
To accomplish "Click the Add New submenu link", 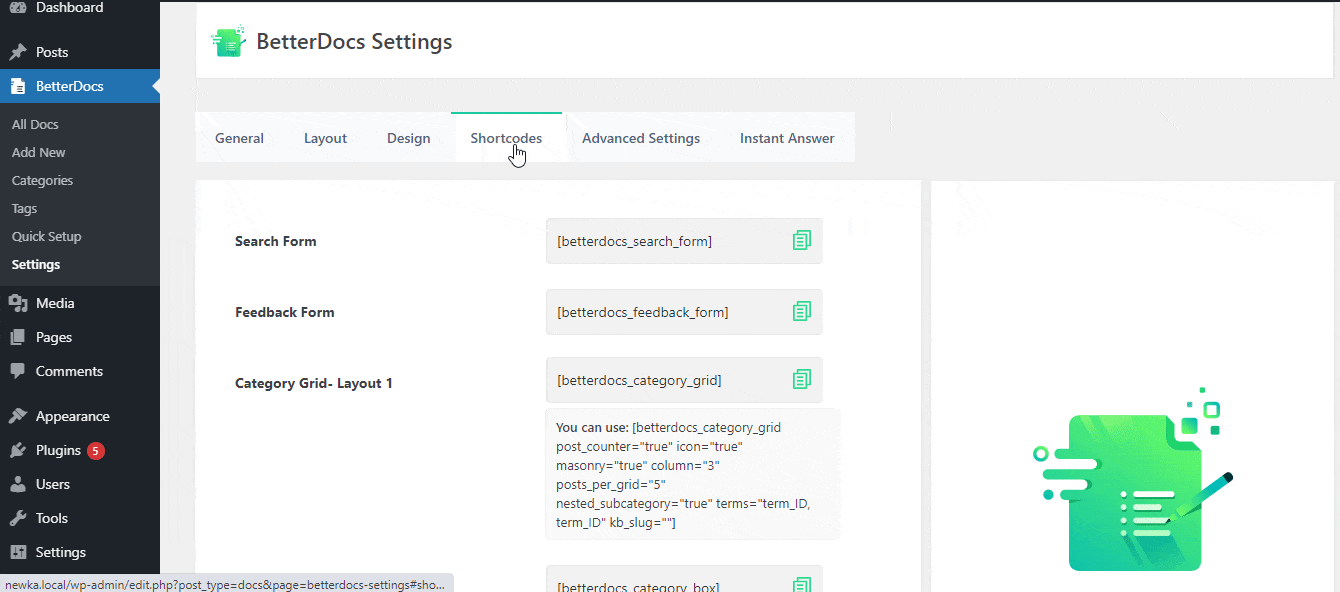I will pos(39,153).
